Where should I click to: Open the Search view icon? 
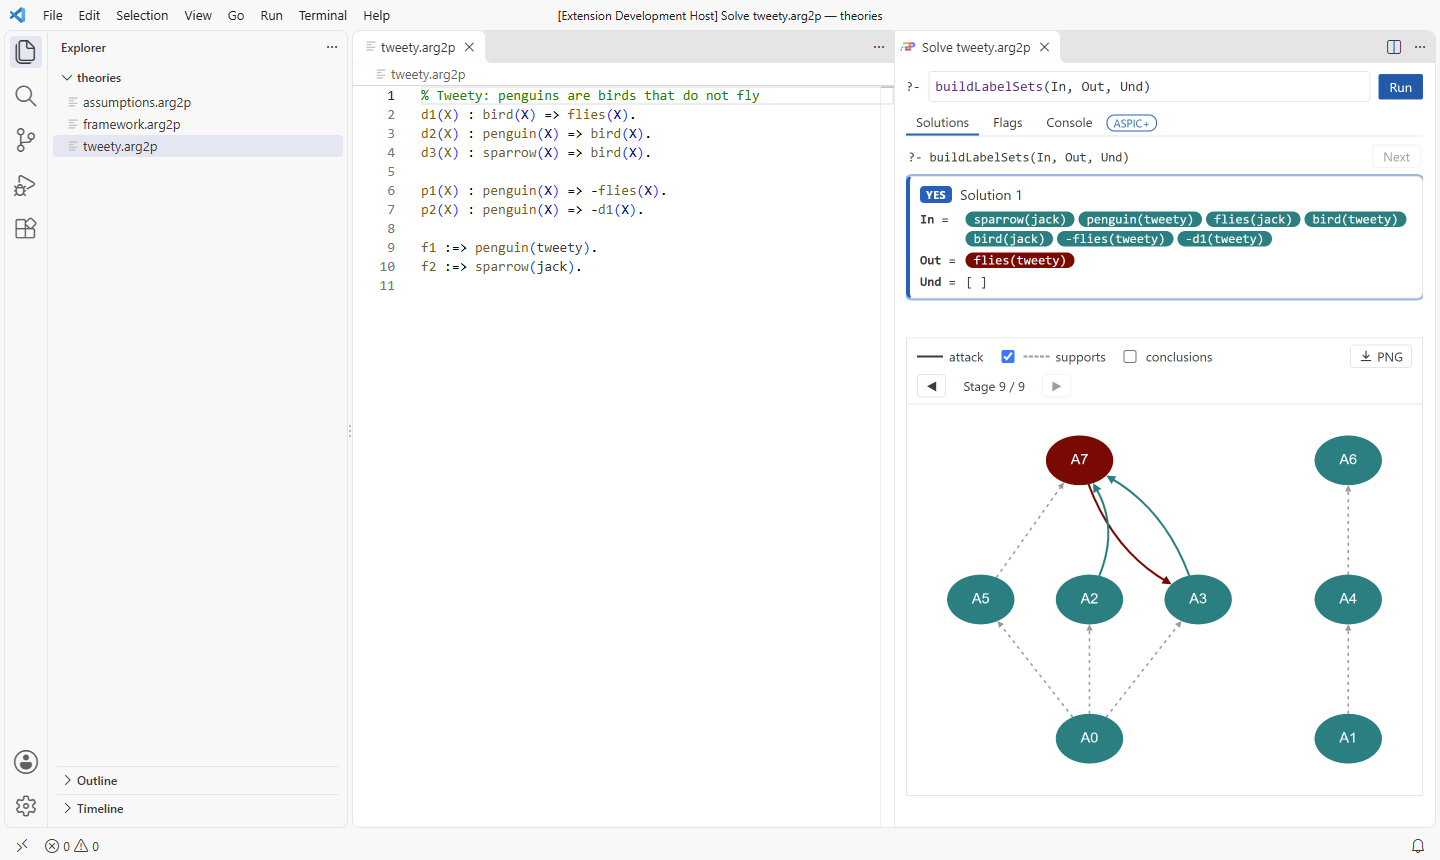[26, 96]
